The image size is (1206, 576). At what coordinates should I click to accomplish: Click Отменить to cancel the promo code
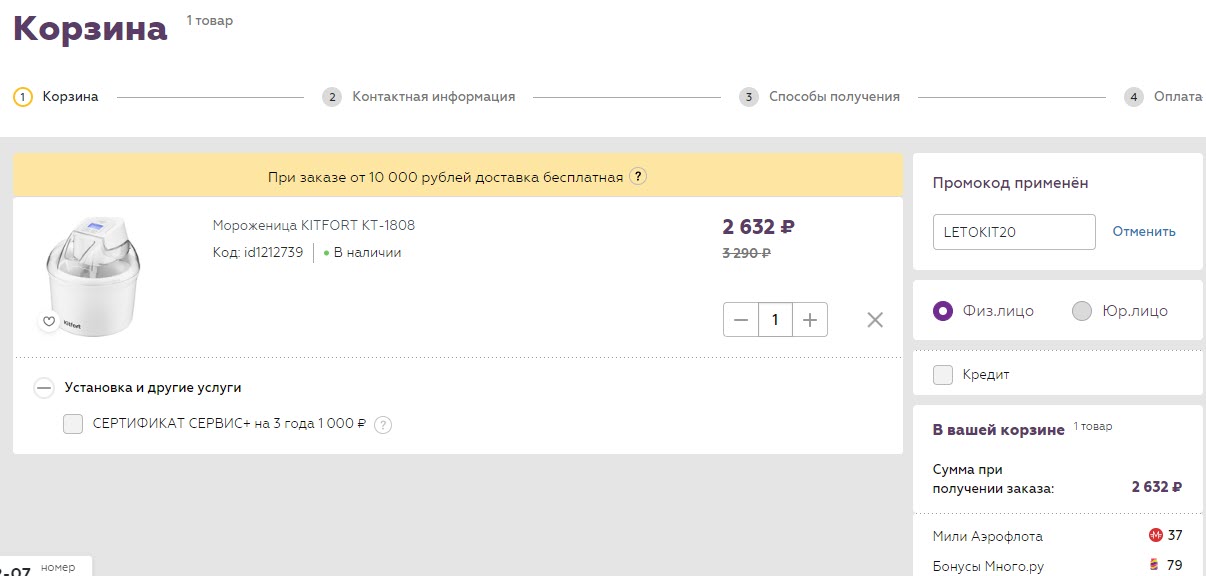[x=1144, y=231]
